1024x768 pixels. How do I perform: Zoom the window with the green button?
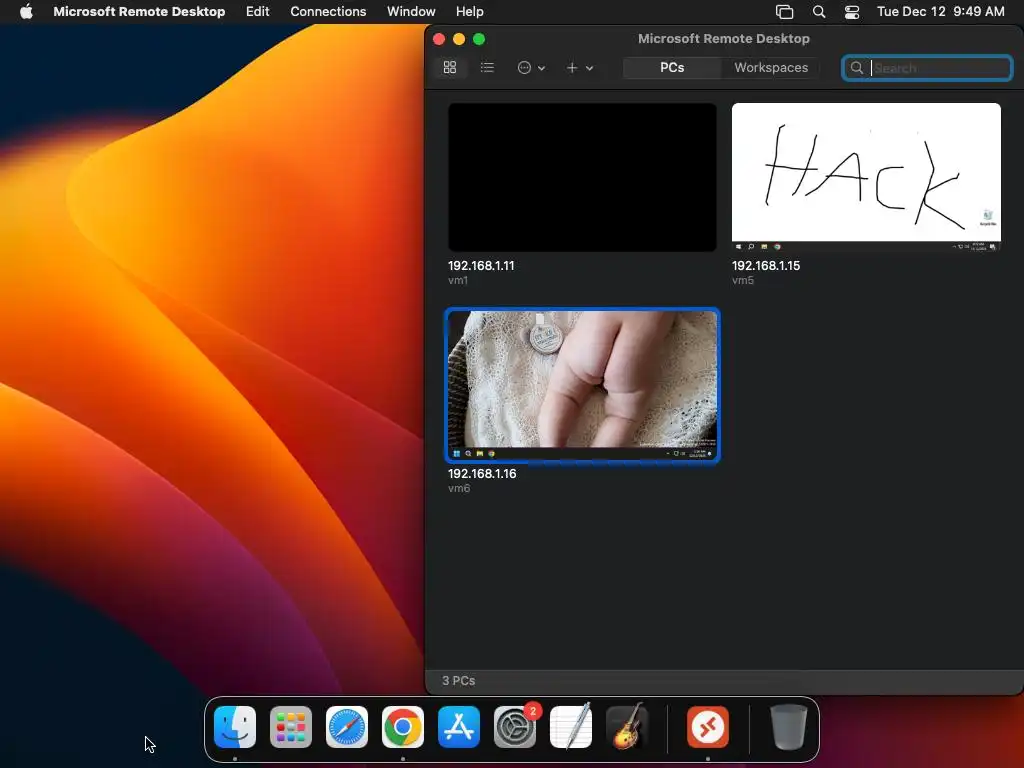tap(479, 39)
